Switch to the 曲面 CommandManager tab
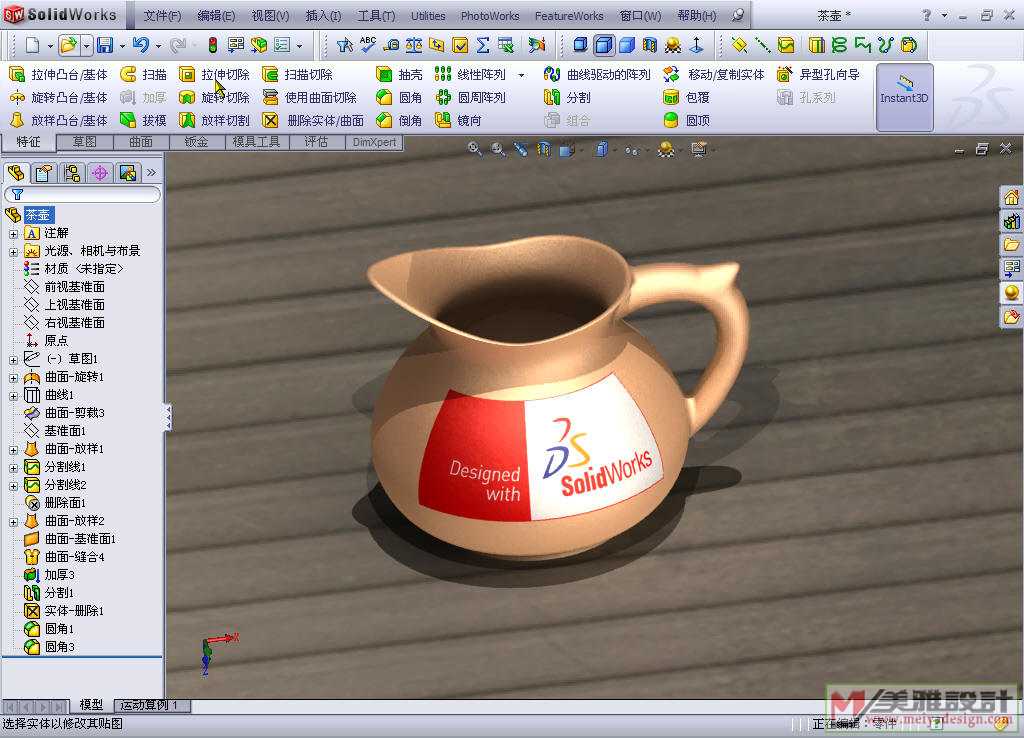The width and height of the screenshot is (1024, 738). pyautogui.click(x=140, y=142)
